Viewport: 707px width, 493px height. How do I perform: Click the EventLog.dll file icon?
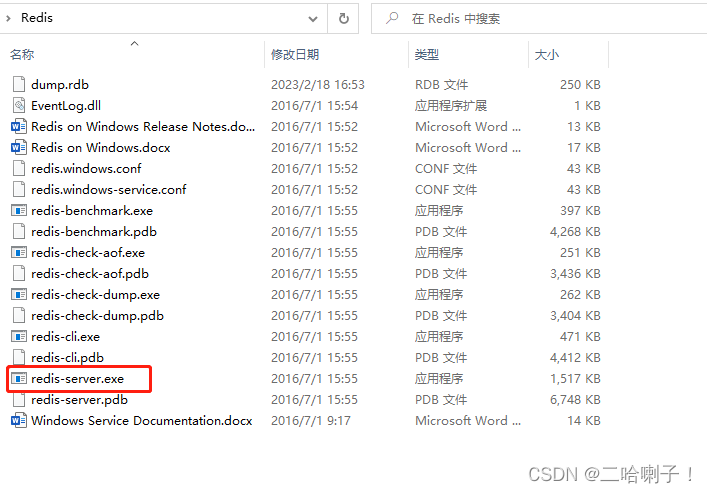(x=18, y=106)
